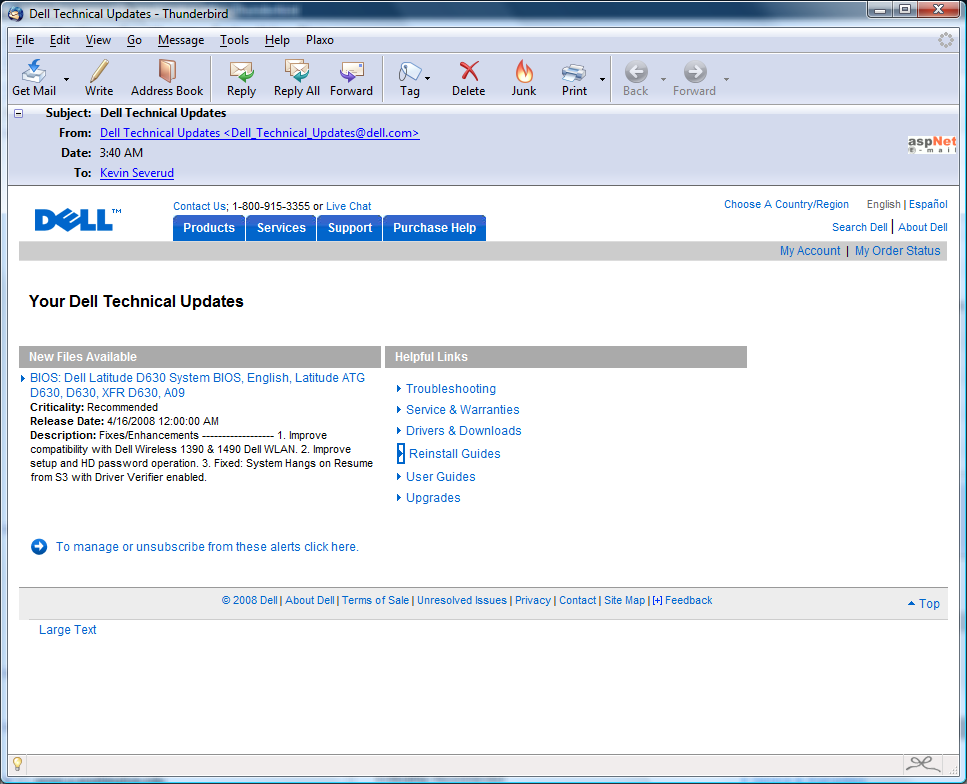The image size is (967, 784).
Task: Collapse the message header with minus box
Action: click(x=19, y=113)
